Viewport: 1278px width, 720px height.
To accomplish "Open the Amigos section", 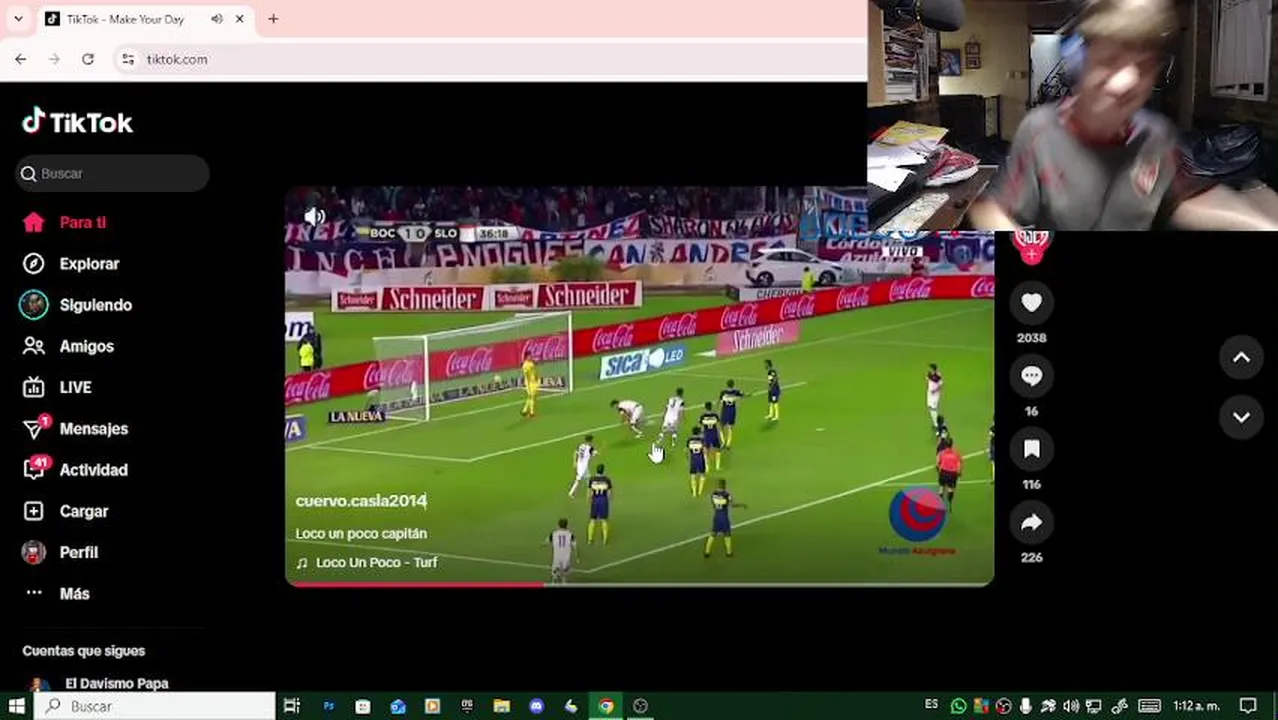I will tap(69, 346).
